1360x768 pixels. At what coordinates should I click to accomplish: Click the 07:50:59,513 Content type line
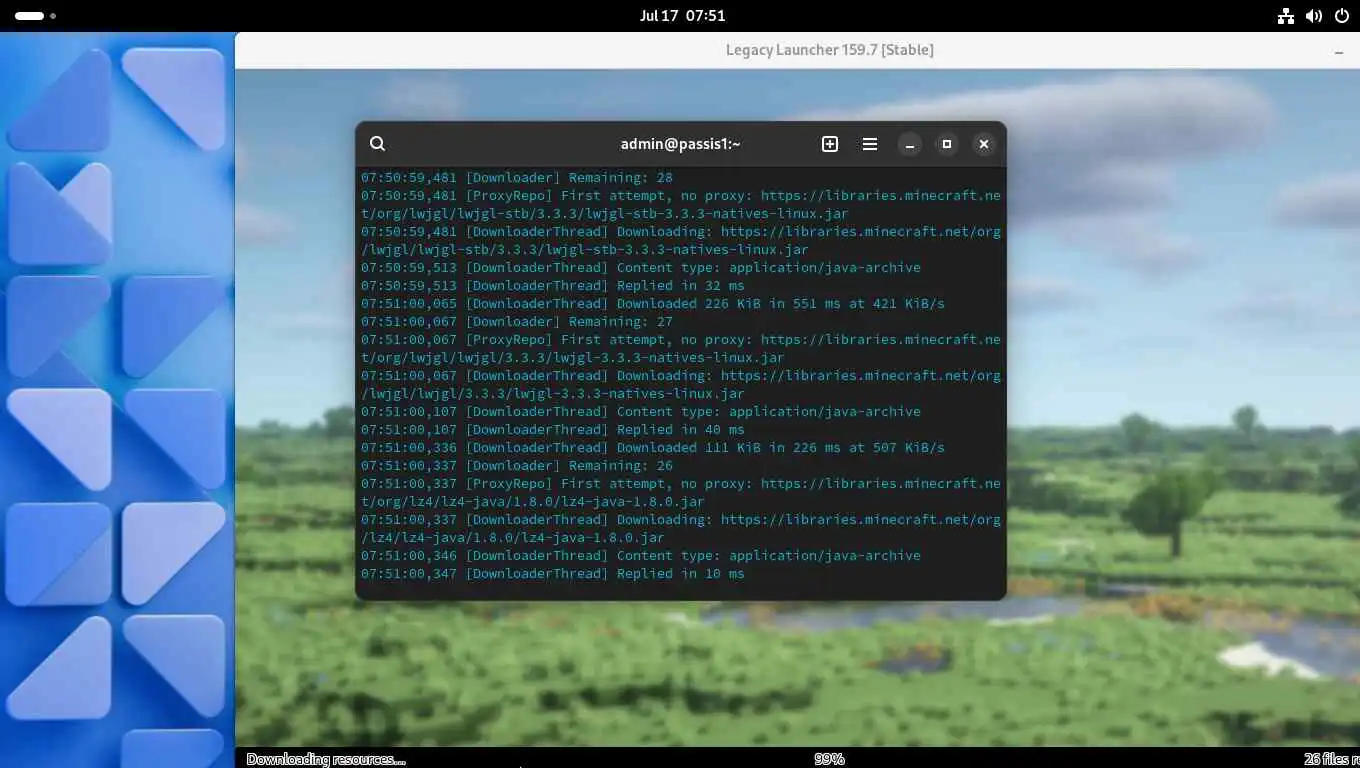click(x=641, y=268)
